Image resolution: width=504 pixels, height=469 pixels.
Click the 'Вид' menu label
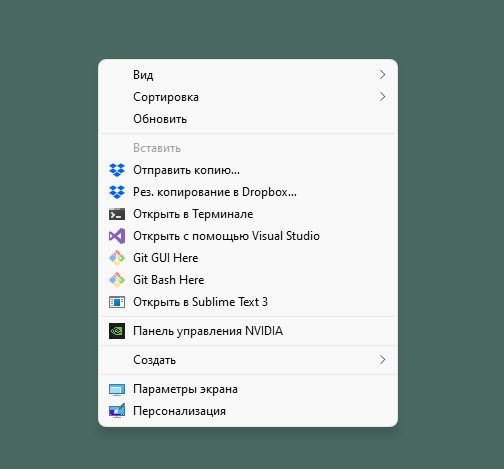143,75
